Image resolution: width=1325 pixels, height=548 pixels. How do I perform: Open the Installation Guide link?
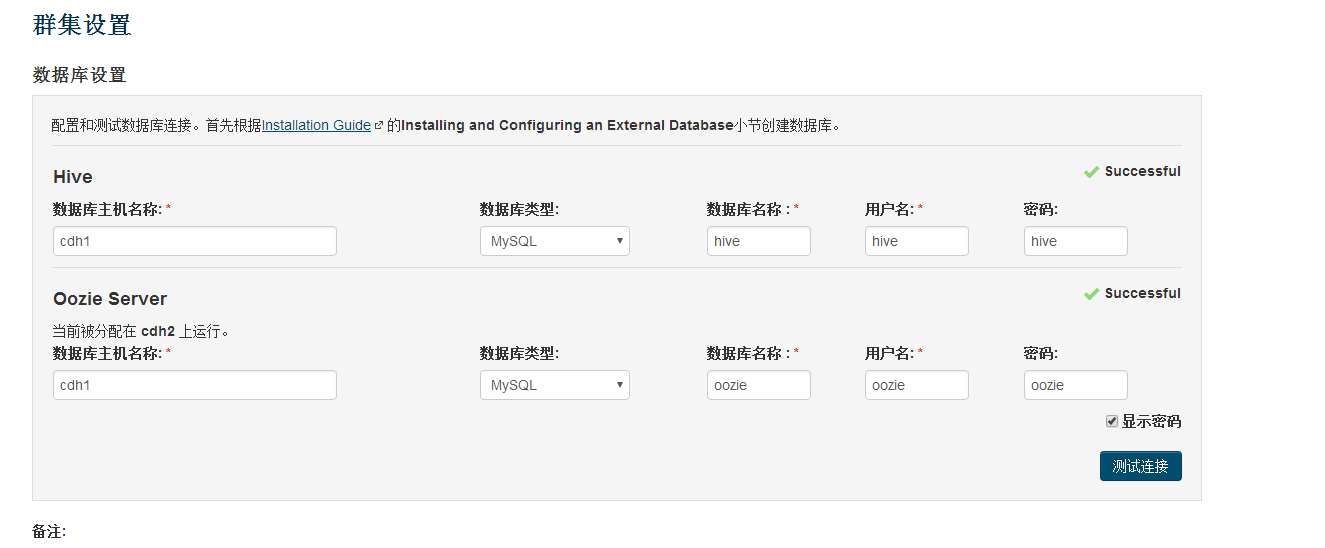(316, 126)
